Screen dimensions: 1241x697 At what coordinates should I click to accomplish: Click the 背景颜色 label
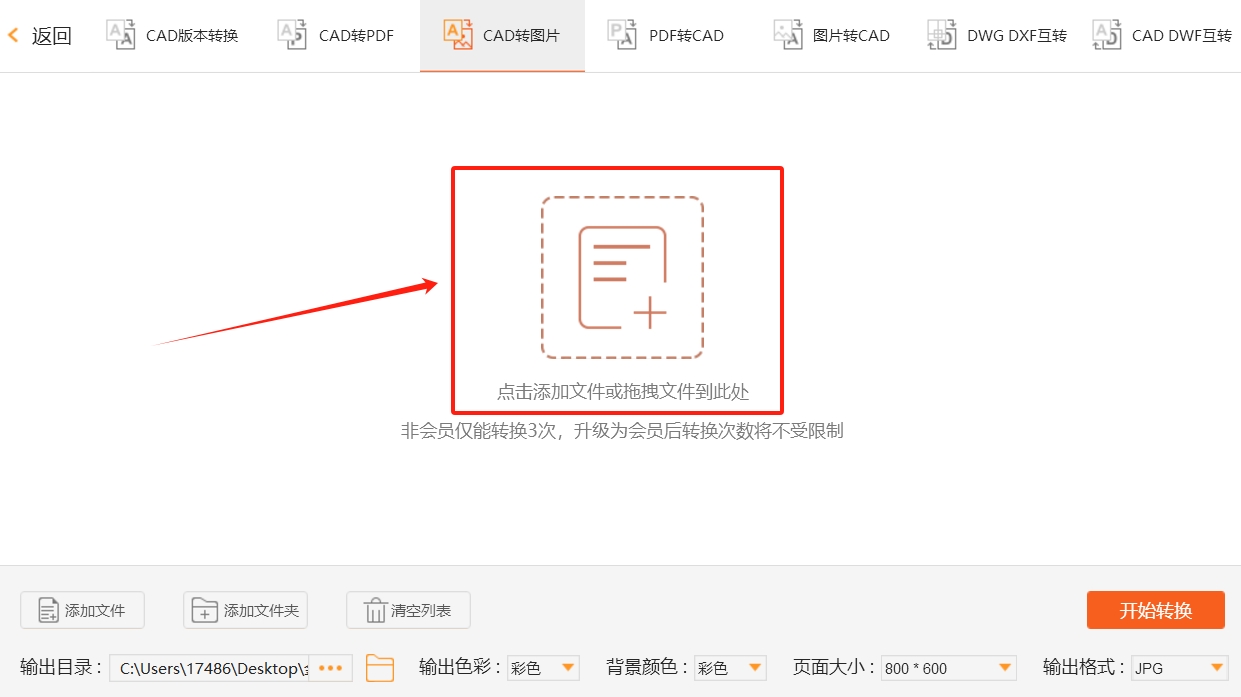pos(647,668)
